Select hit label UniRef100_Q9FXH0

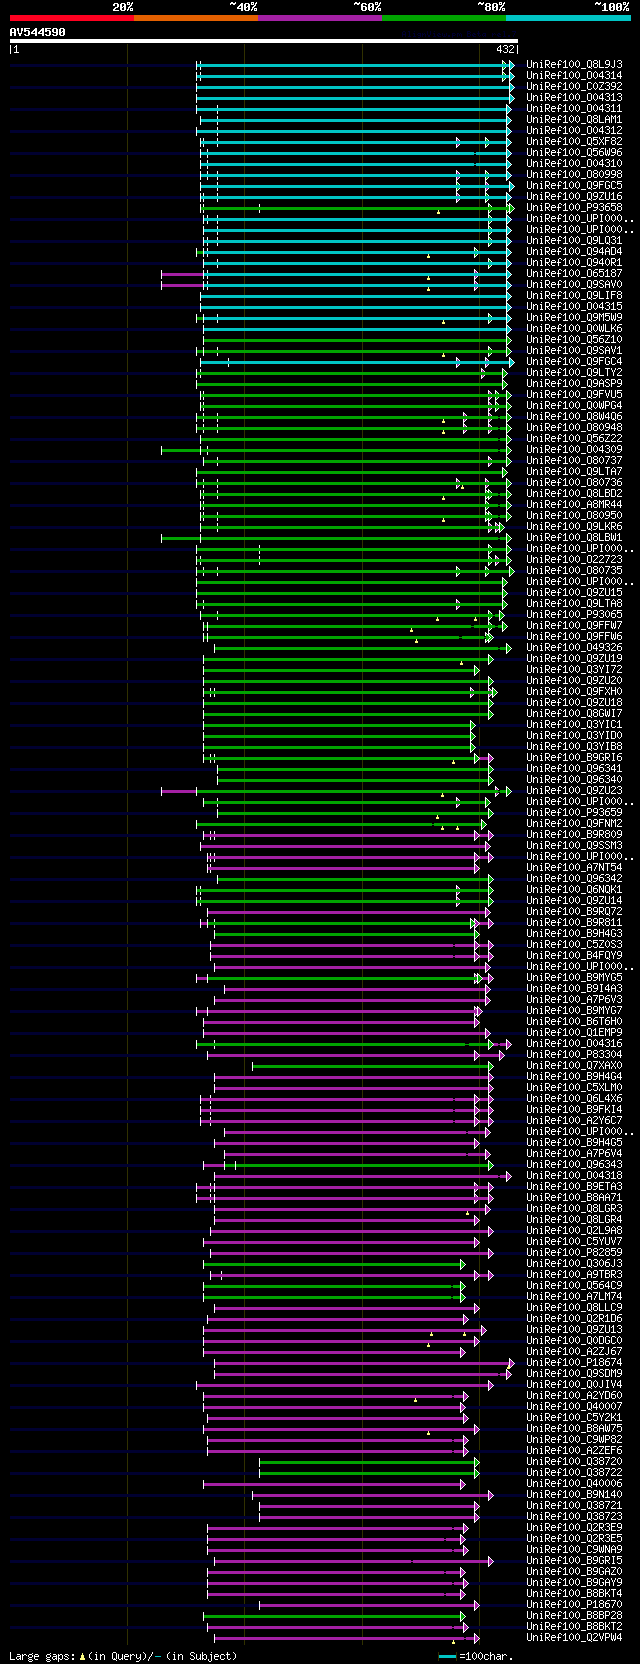[574, 691]
